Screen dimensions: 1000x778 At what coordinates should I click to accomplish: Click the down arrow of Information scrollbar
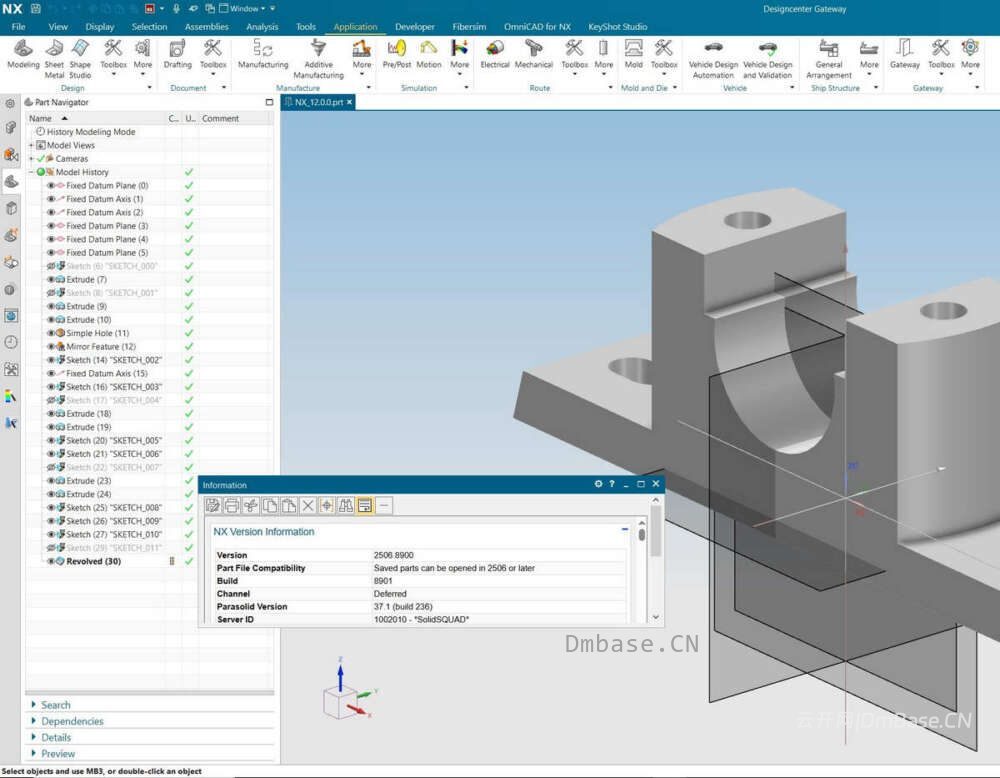click(x=656, y=617)
